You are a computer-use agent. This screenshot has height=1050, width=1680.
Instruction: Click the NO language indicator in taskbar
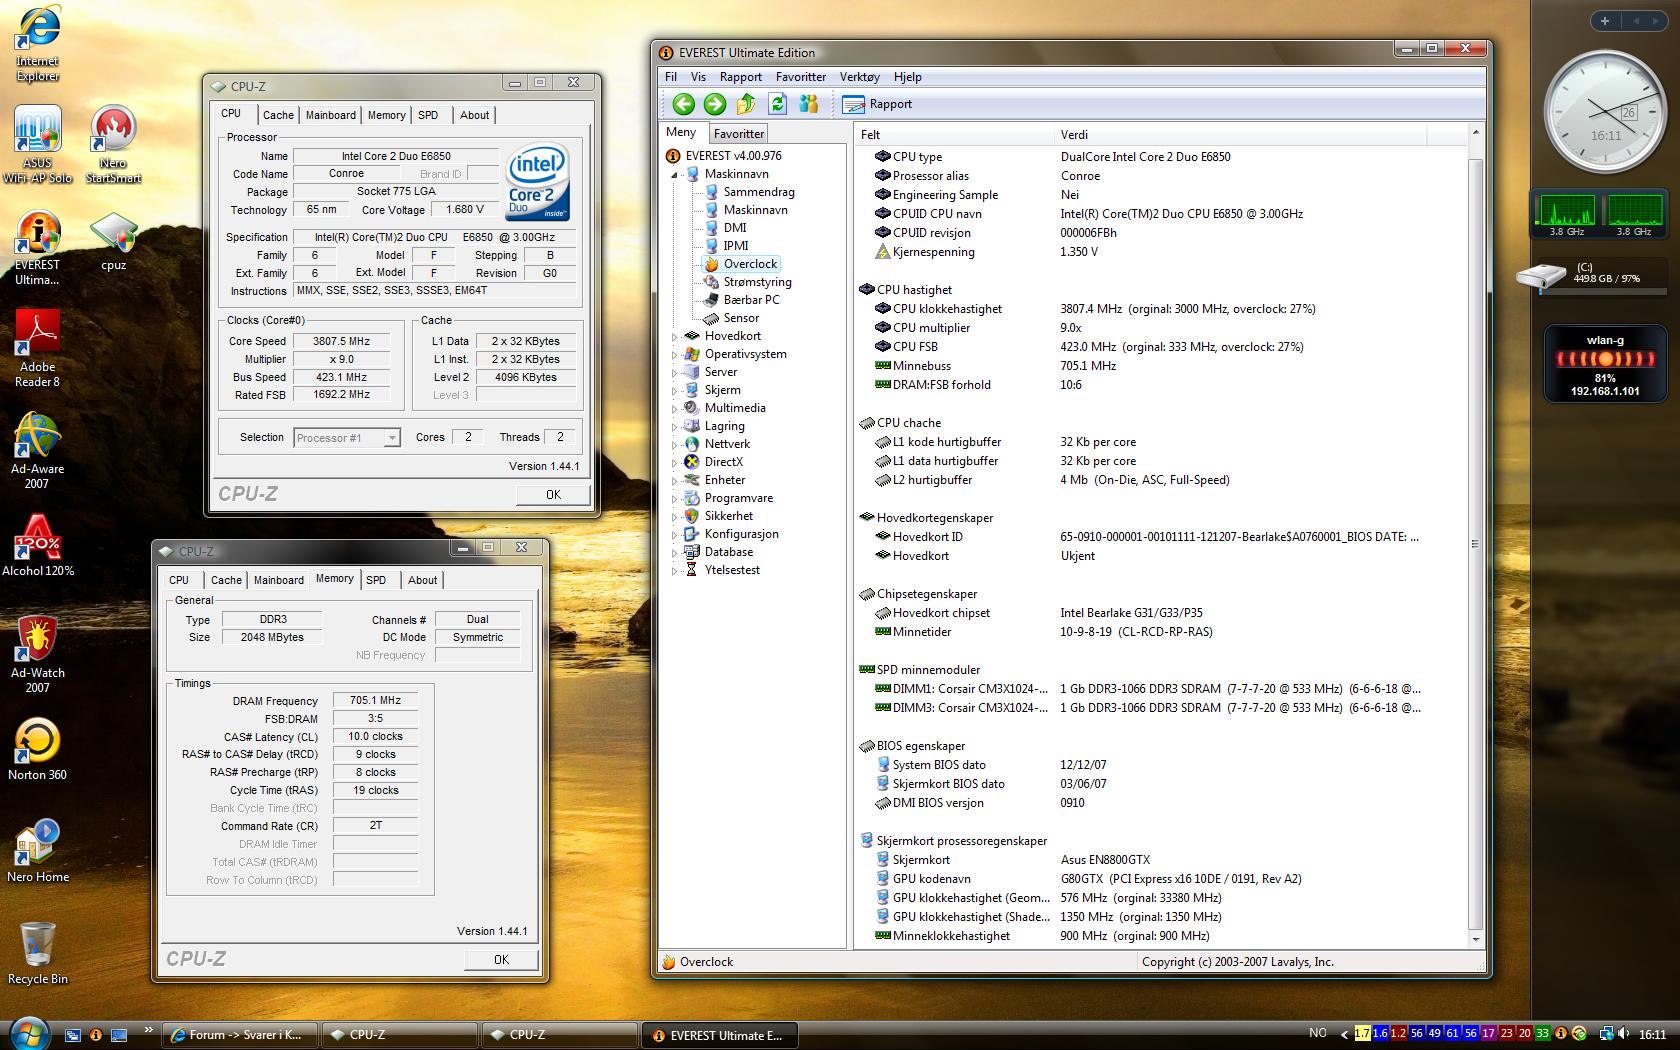1318,1033
